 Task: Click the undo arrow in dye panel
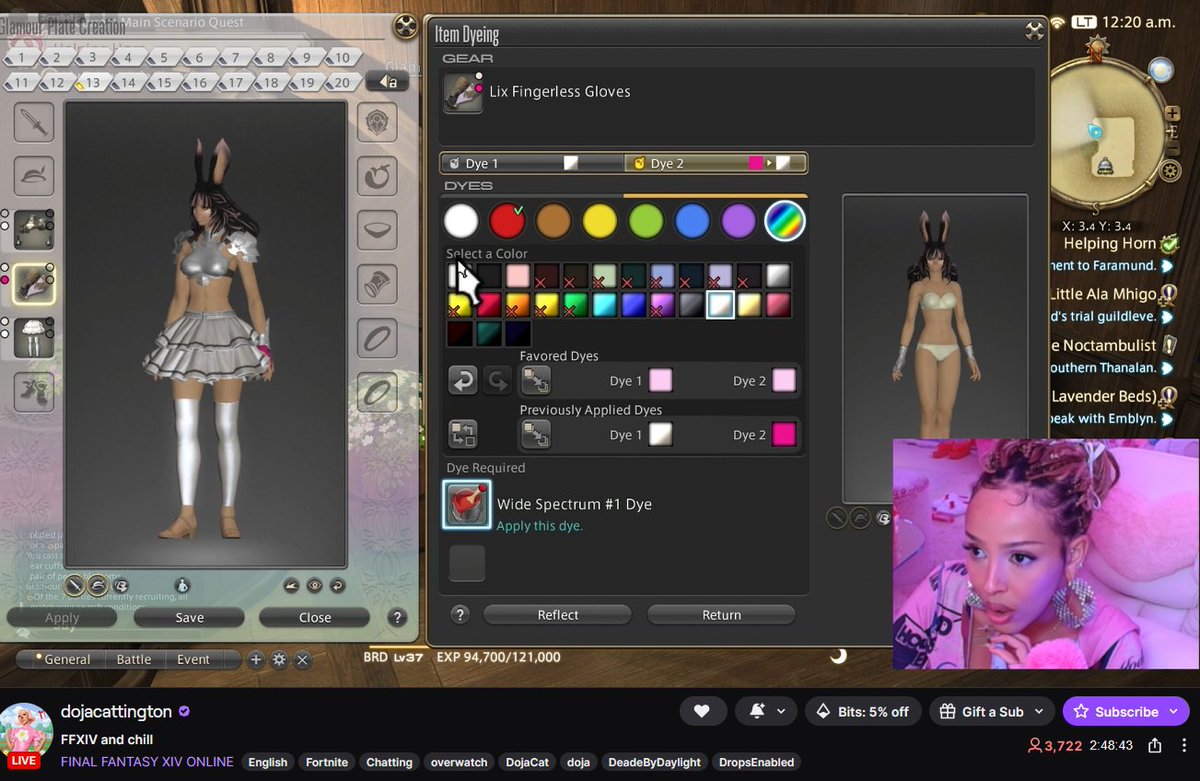point(463,380)
